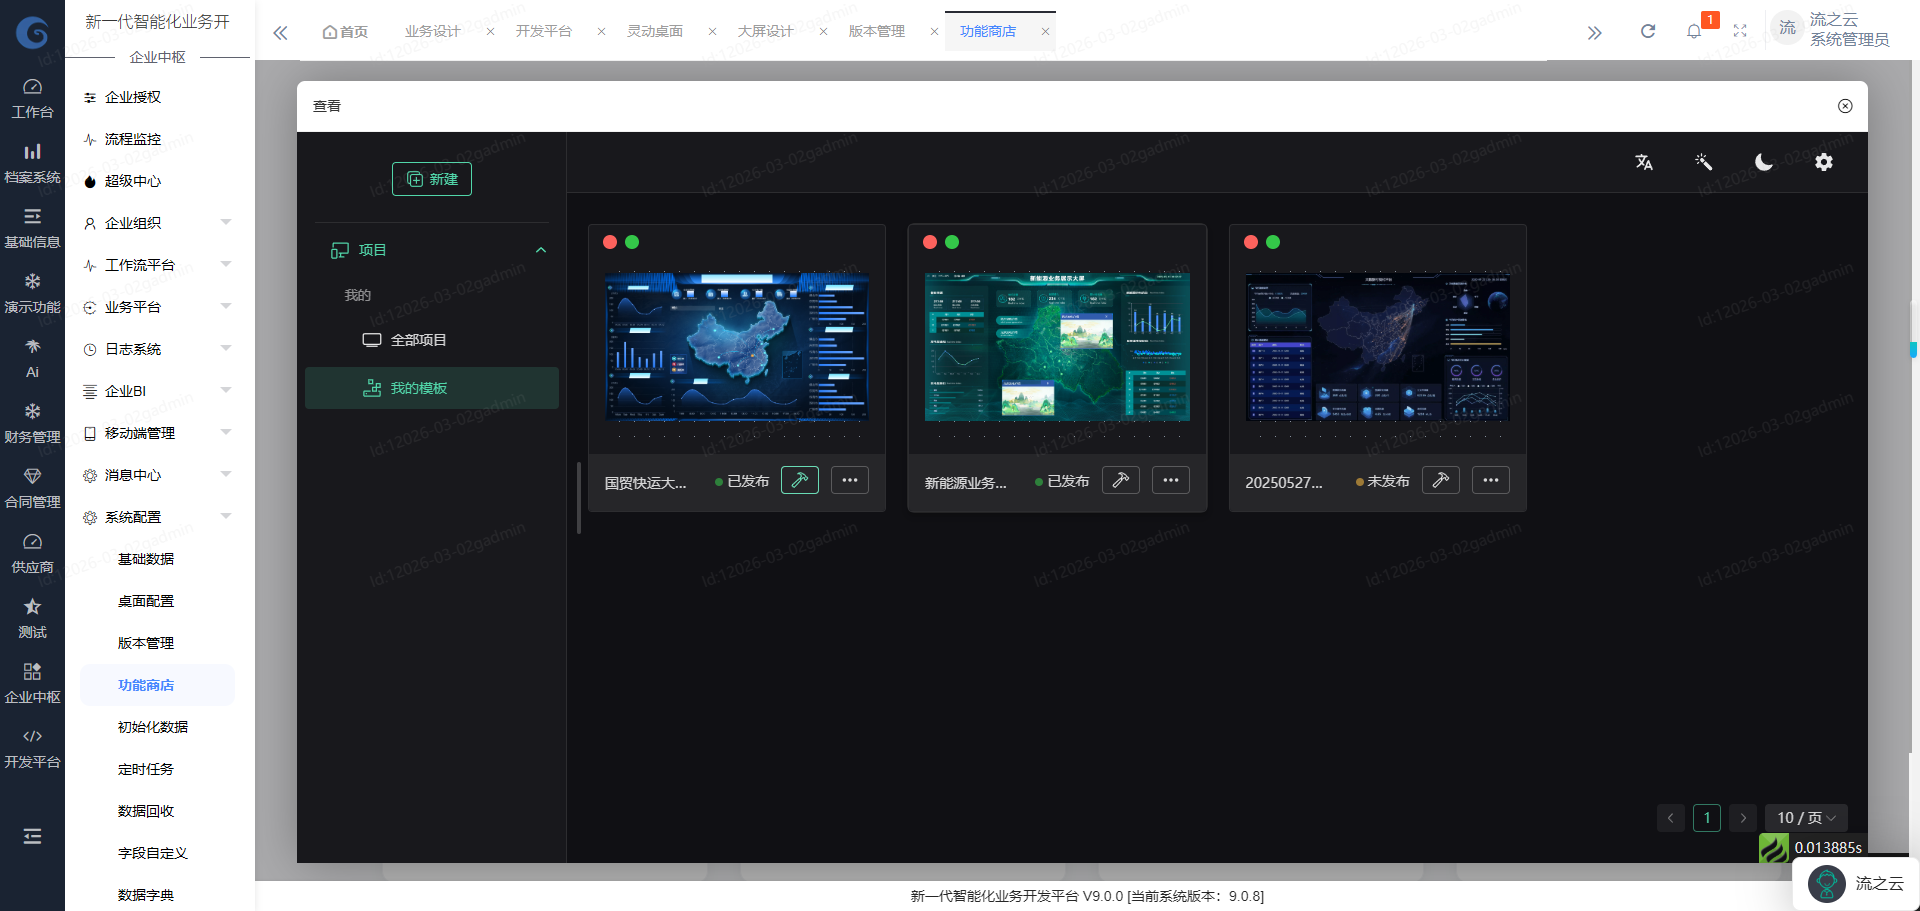Open 初始化数据 in the sidebar
The height and width of the screenshot is (911, 1920).
[x=153, y=727]
